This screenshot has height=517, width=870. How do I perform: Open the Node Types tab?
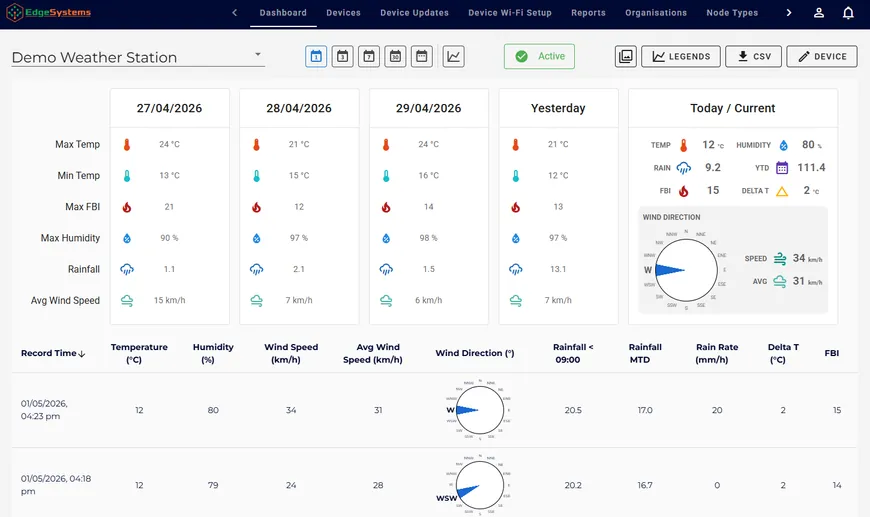[x=732, y=13]
